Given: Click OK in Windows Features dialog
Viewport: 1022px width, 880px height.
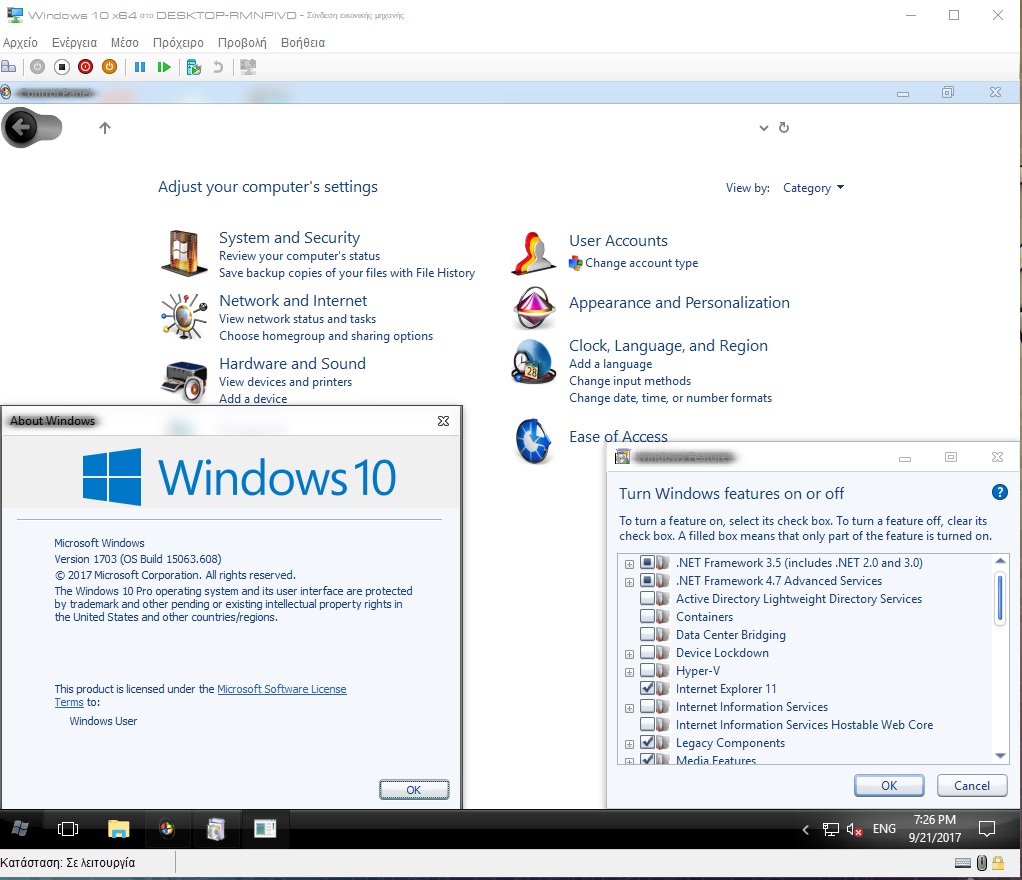Looking at the screenshot, I should click(x=889, y=785).
